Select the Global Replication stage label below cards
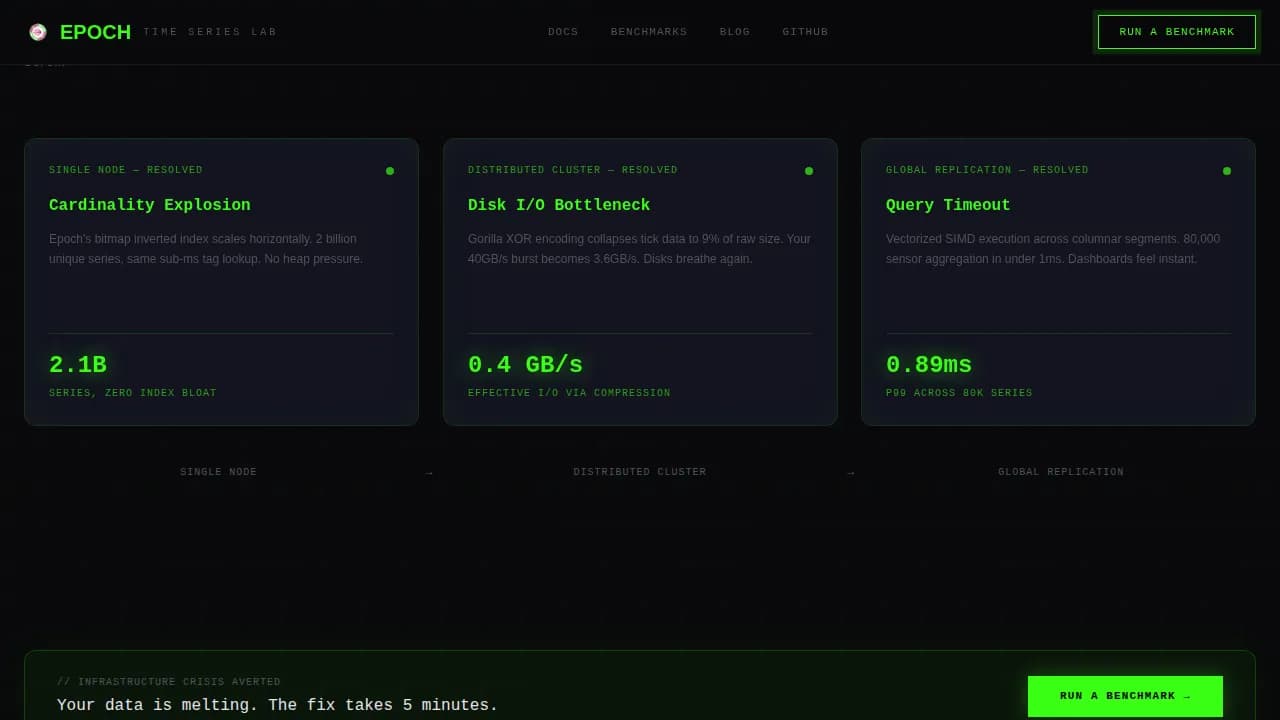This screenshot has height=720, width=1280. [x=1061, y=472]
